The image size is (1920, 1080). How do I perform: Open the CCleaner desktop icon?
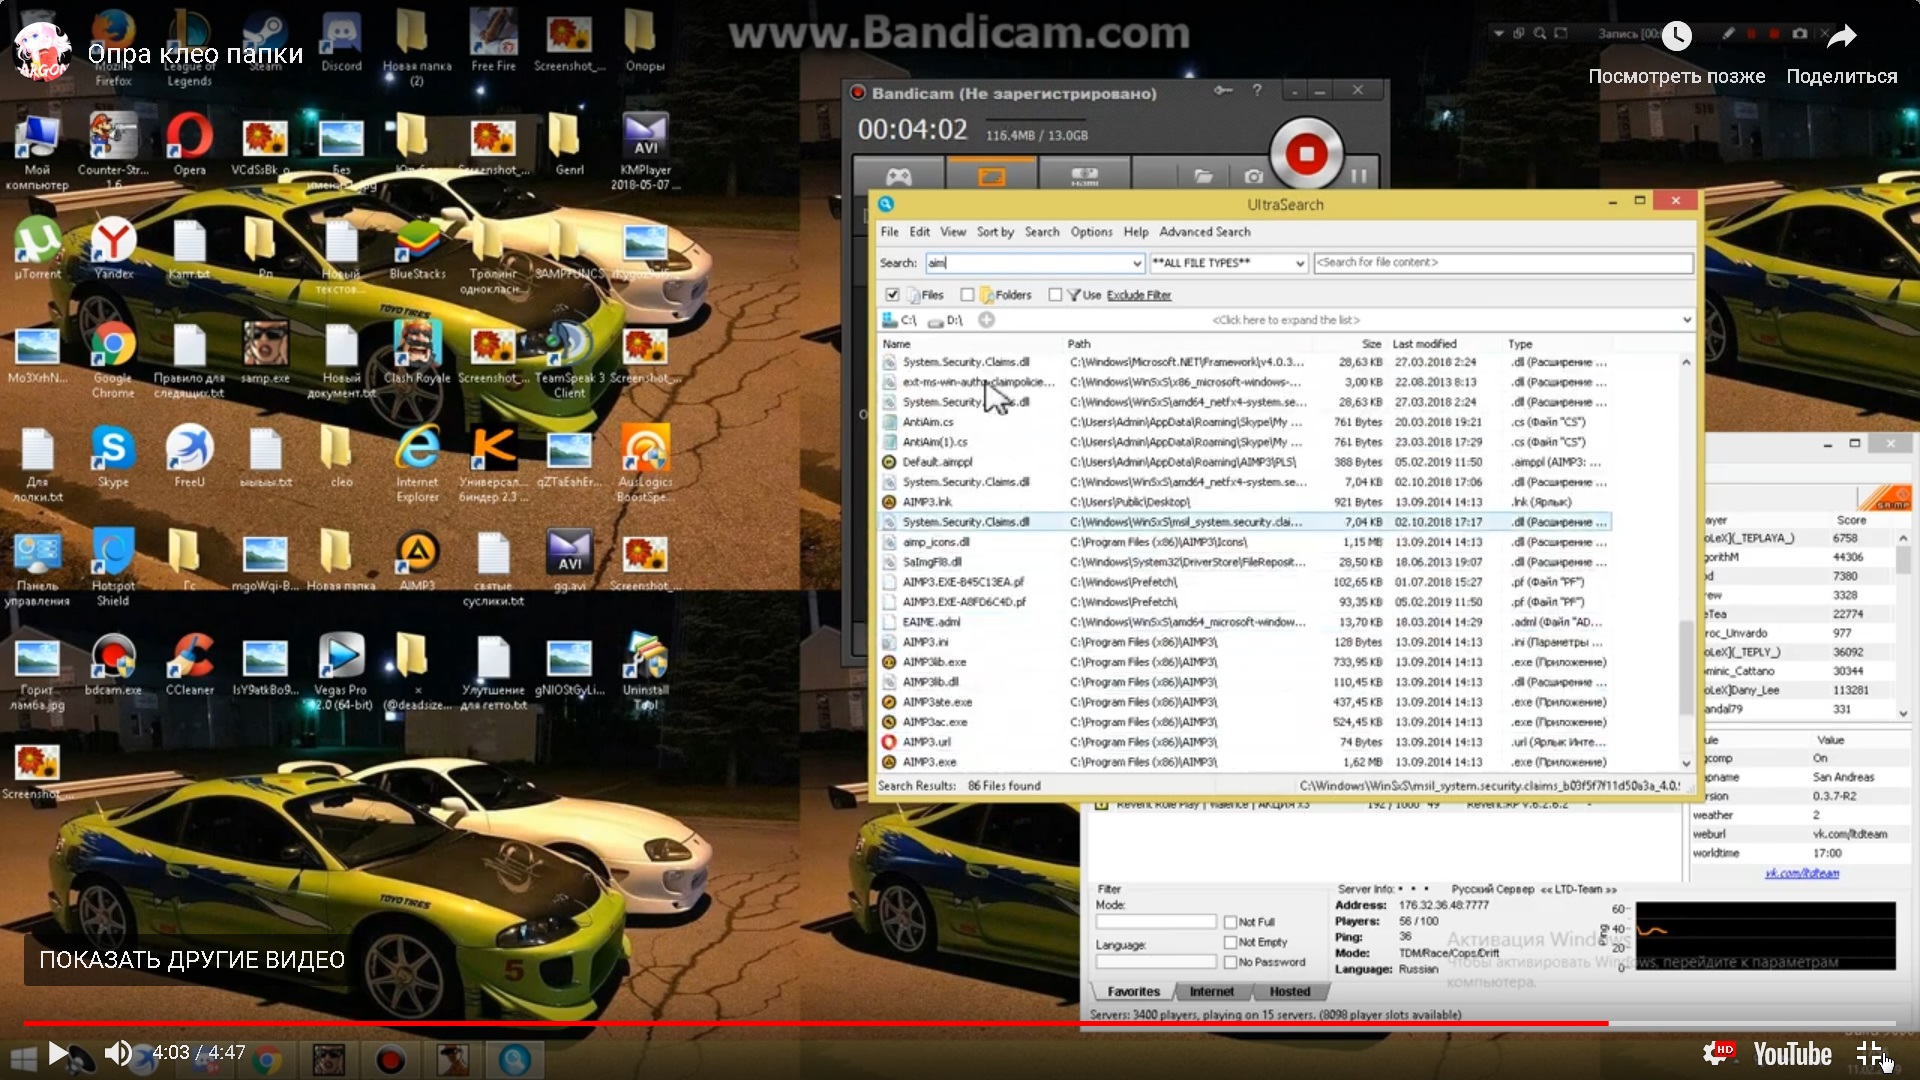pos(189,665)
